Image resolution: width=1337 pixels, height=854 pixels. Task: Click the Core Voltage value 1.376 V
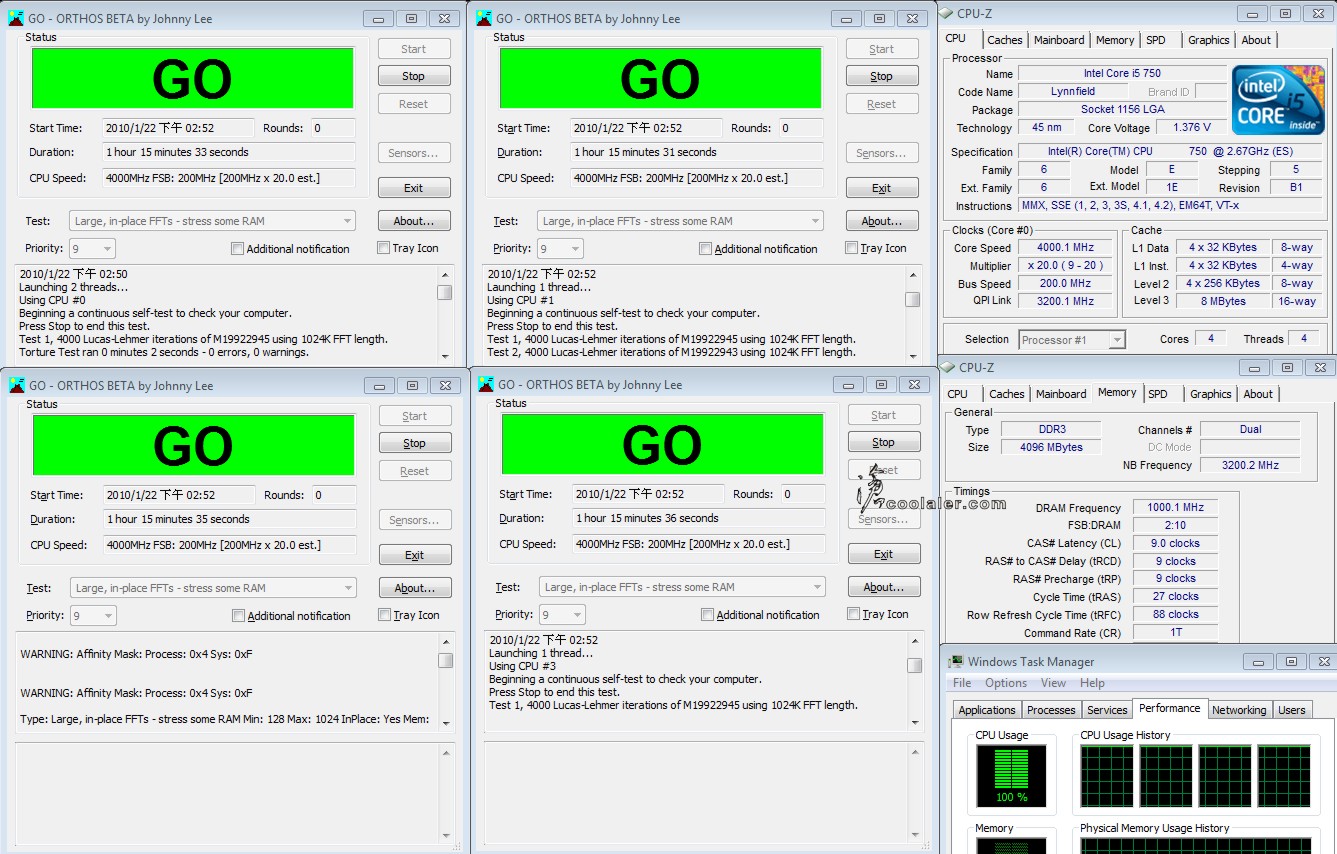[x=1194, y=127]
